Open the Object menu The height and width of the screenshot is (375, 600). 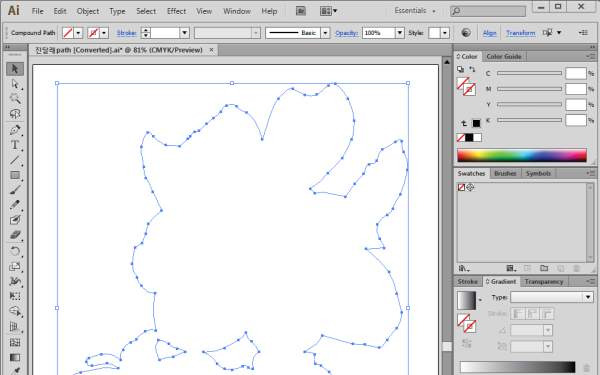[88, 11]
